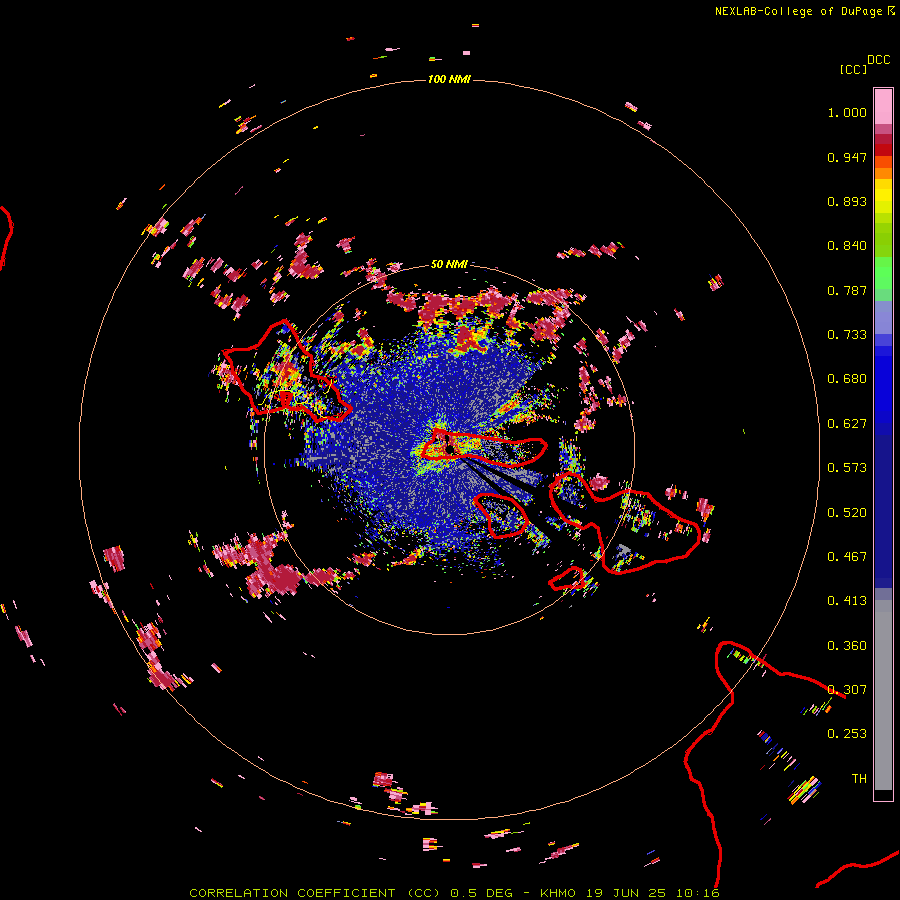Click the 0.573 scale value
The image size is (900, 900).
847,468
